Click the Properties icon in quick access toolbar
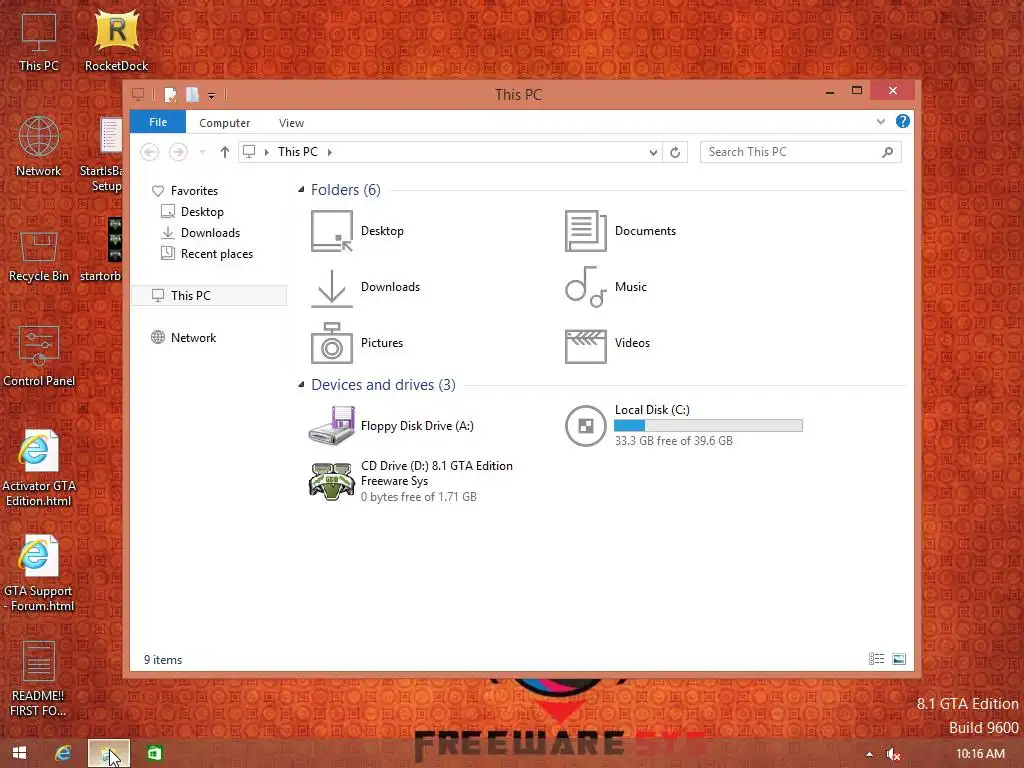 (170, 95)
